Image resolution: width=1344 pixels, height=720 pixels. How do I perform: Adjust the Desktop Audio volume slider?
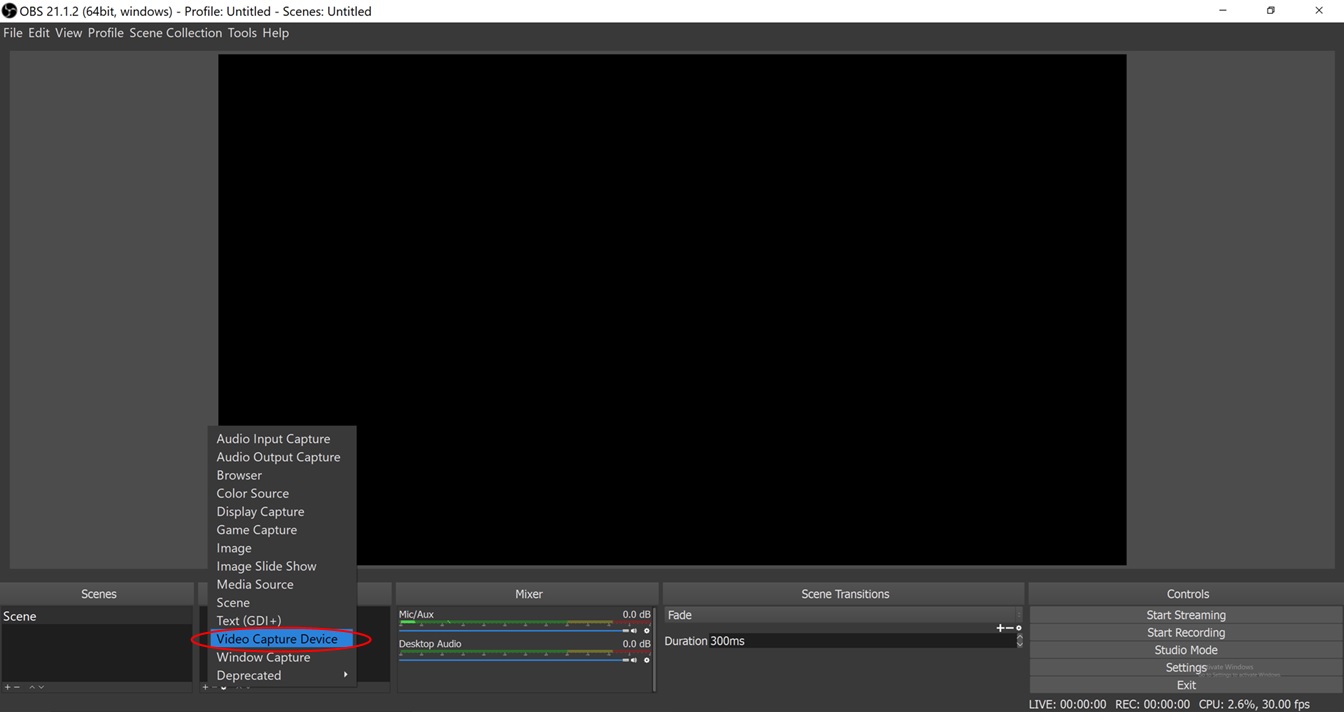pyautogui.click(x=515, y=660)
